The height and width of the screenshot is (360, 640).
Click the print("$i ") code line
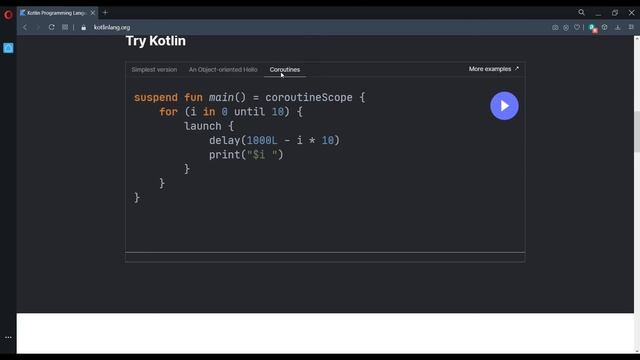[246, 155]
